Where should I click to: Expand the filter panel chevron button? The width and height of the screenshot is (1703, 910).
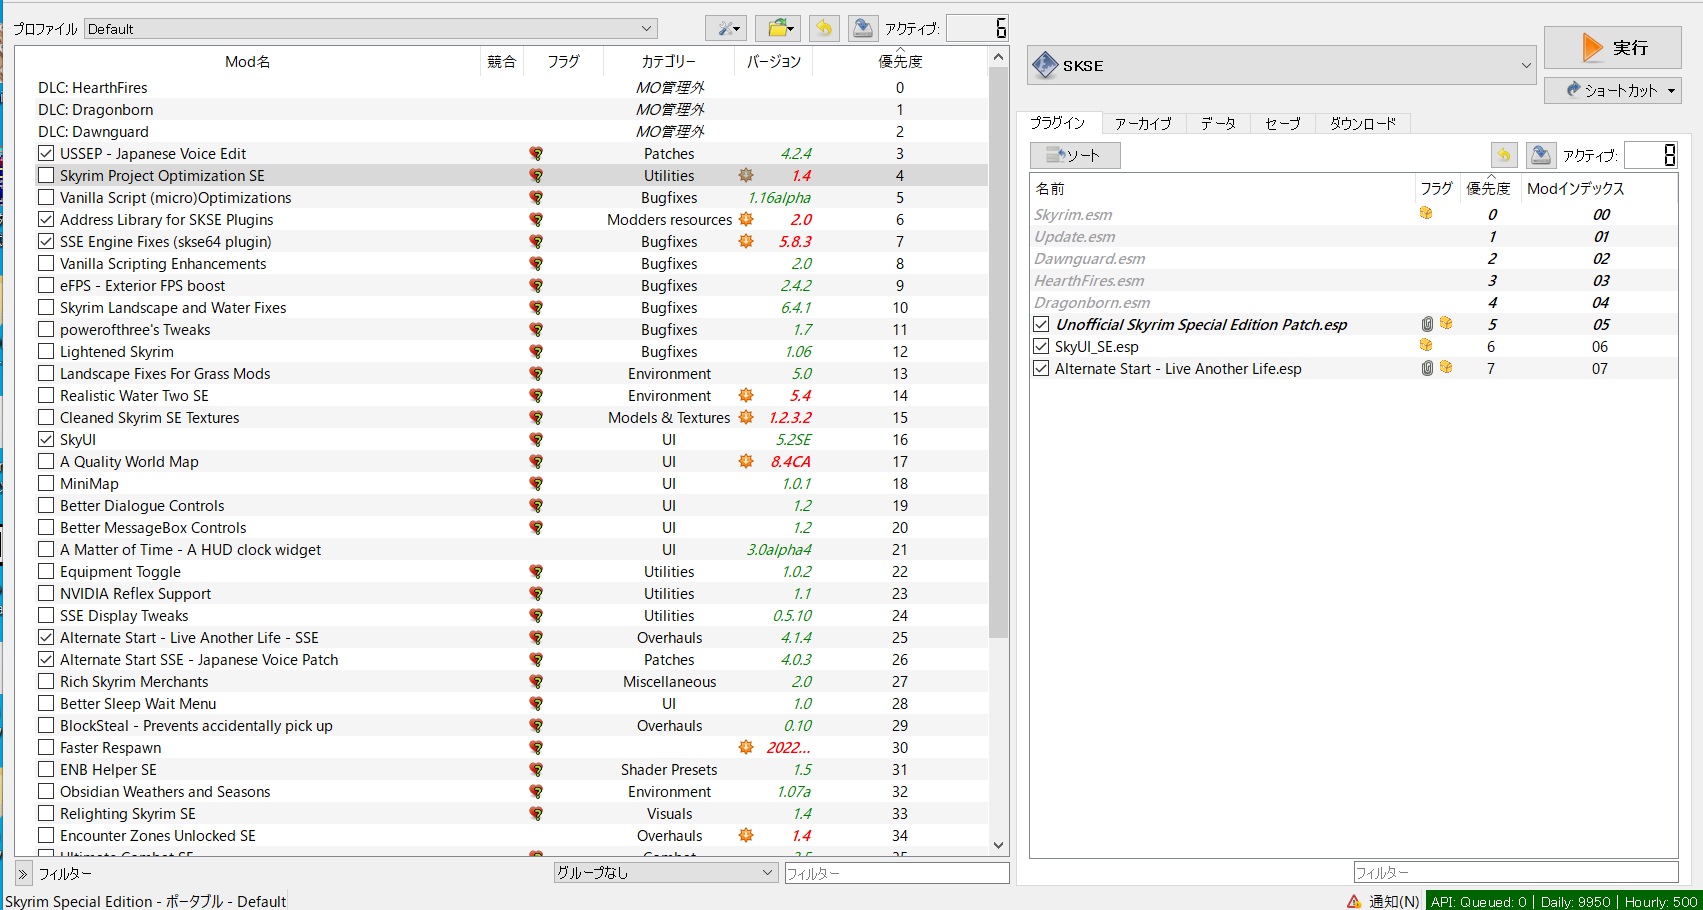(x=23, y=874)
